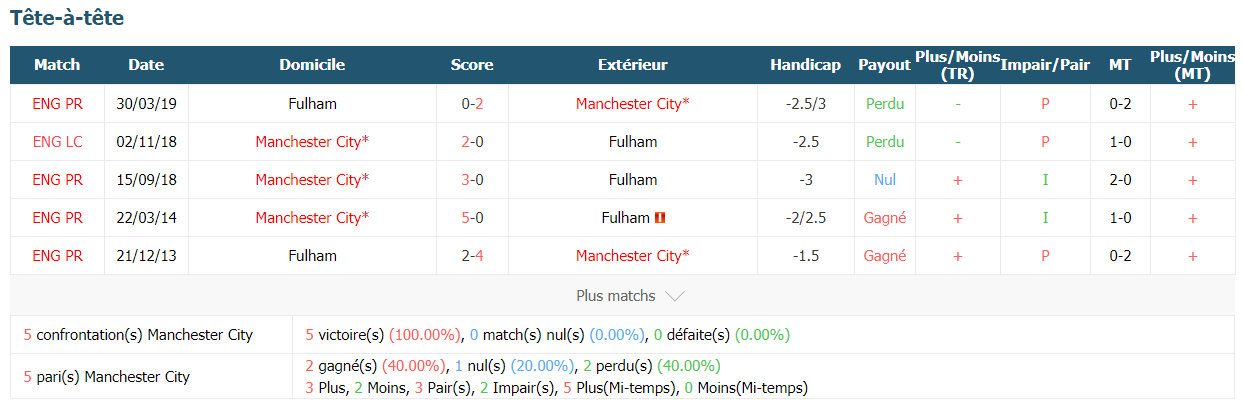Select the Gagné payout in 22/03/14 row

point(885,218)
